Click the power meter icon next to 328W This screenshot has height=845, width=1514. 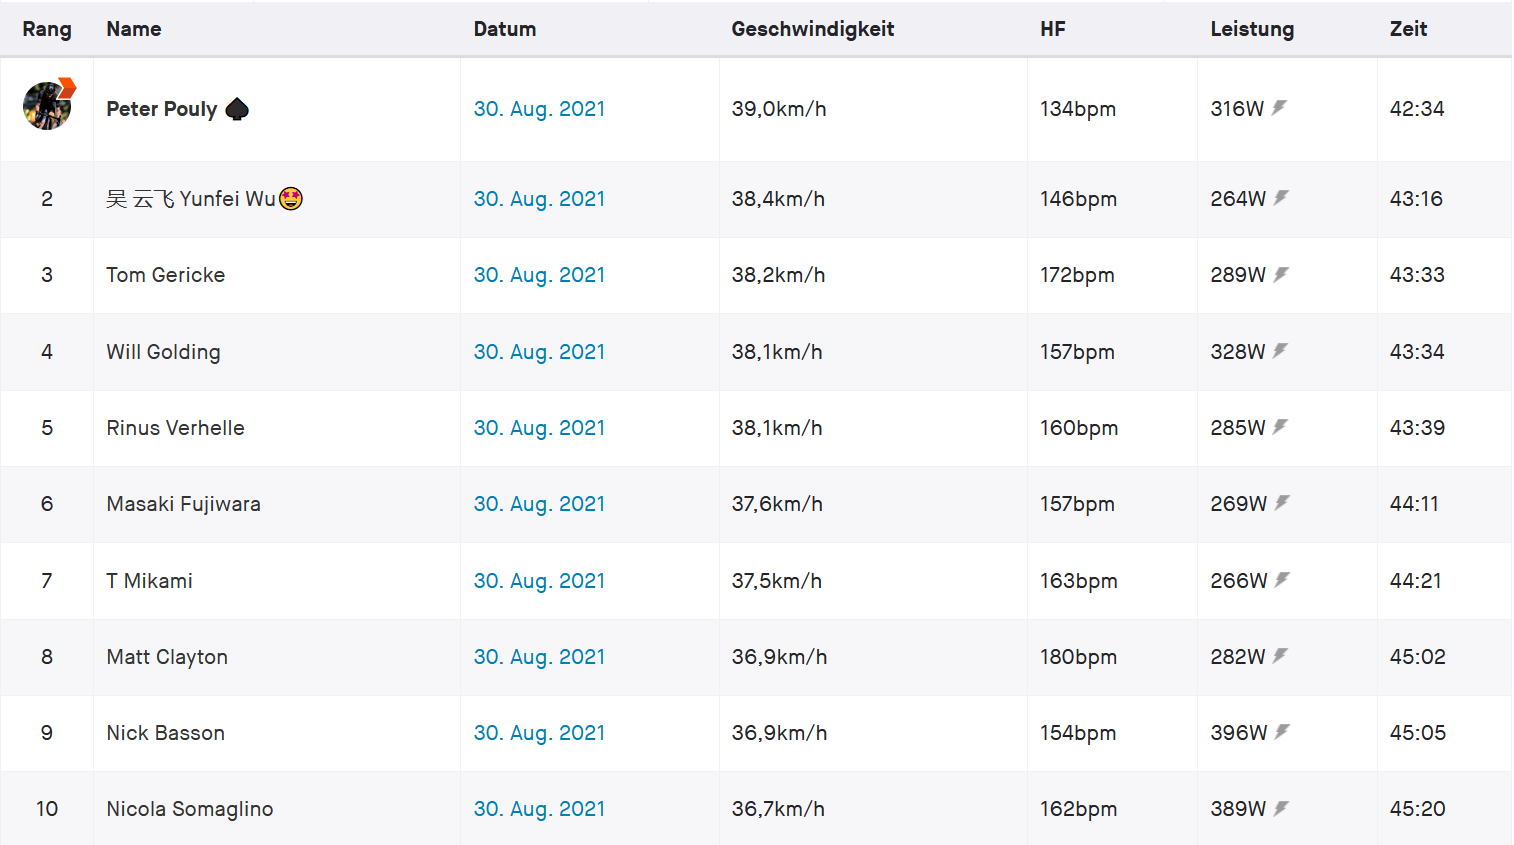coord(1280,351)
